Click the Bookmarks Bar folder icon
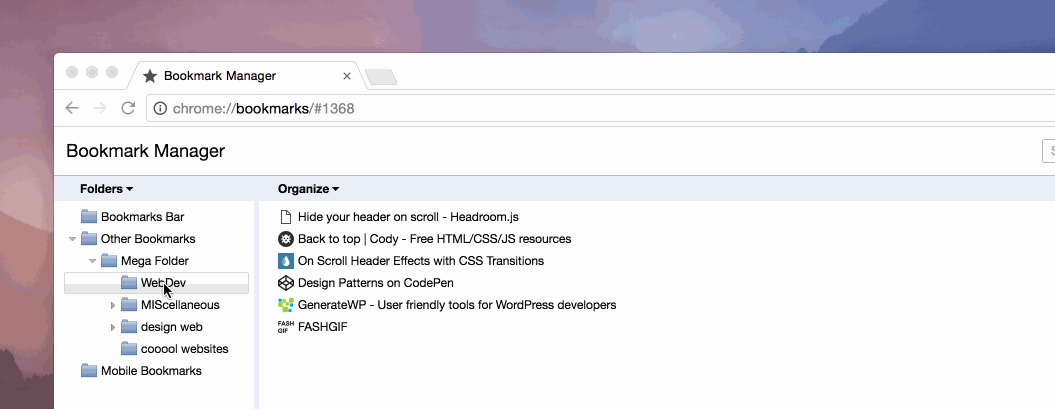This screenshot has height=409, width=1055. (x=89, y=217)
